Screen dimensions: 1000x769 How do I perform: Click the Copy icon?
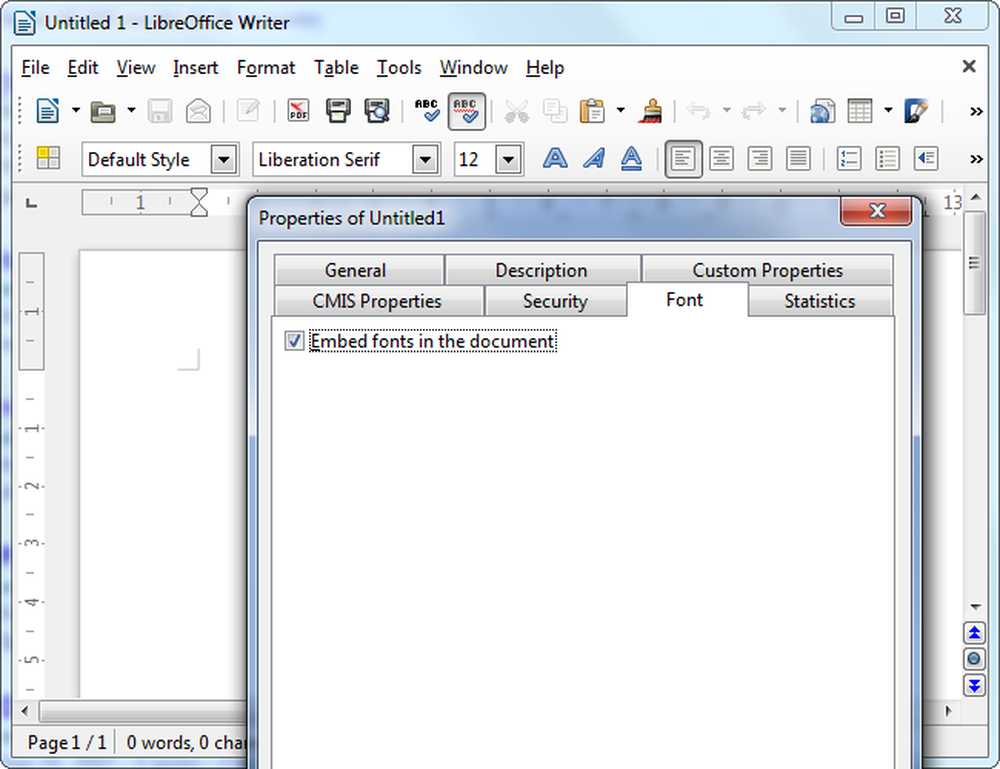pos(555,111)
